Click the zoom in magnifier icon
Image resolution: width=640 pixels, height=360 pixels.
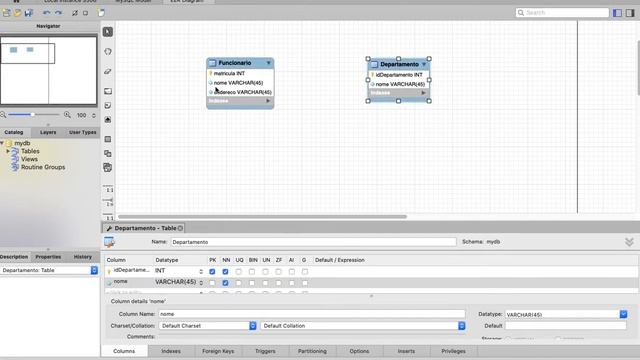pos(67,115)
